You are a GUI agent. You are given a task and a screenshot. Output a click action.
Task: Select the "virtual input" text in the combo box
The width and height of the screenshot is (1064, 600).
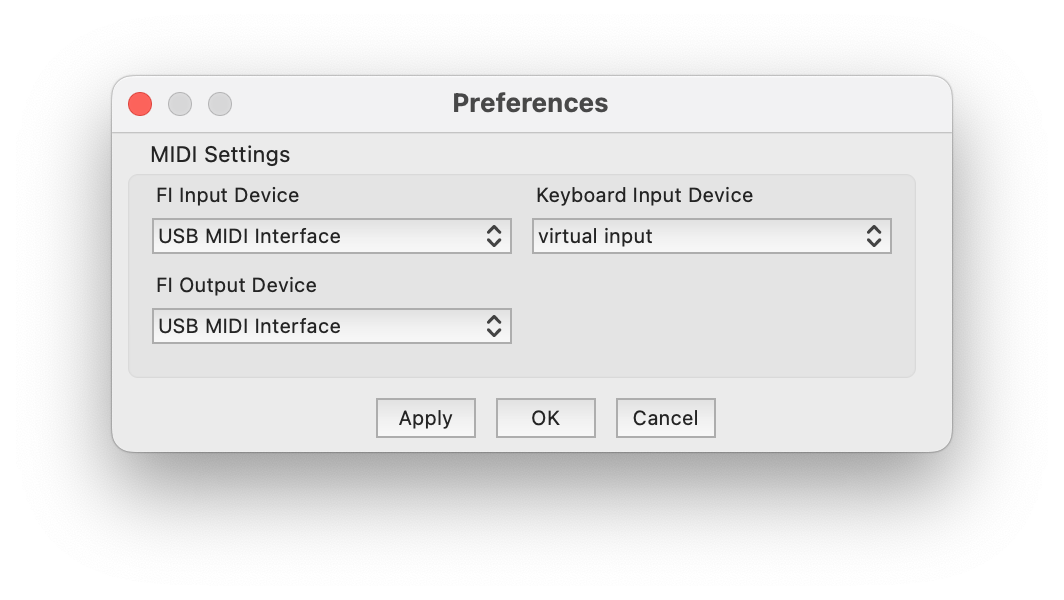595,237
